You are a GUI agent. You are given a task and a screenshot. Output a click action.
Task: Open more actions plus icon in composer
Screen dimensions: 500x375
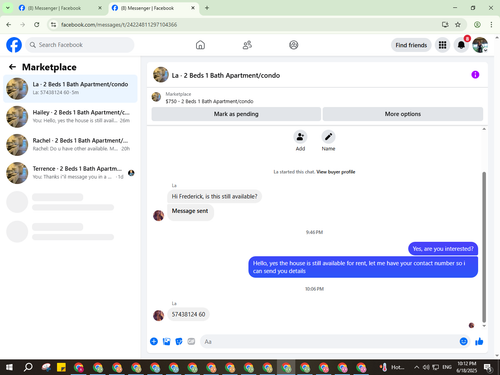(x=154, y=341)
